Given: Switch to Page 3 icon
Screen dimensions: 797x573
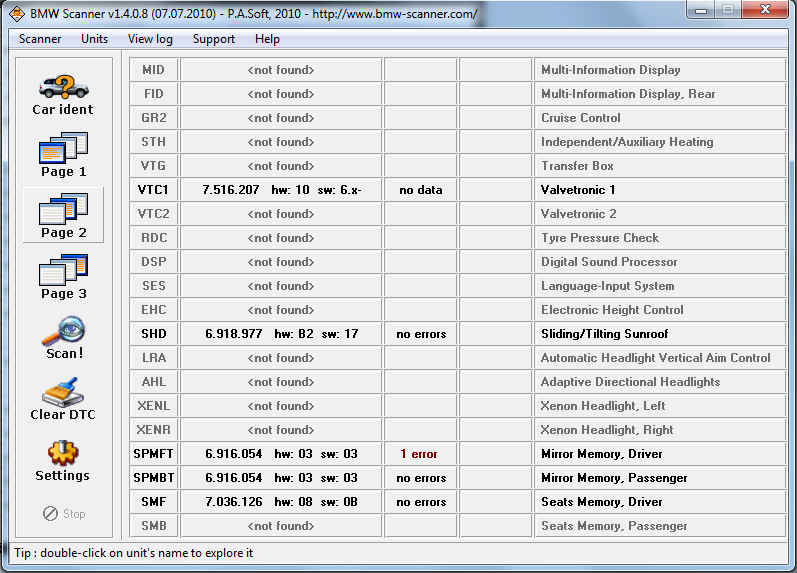Looking at the screenshot, I should 63,271.
